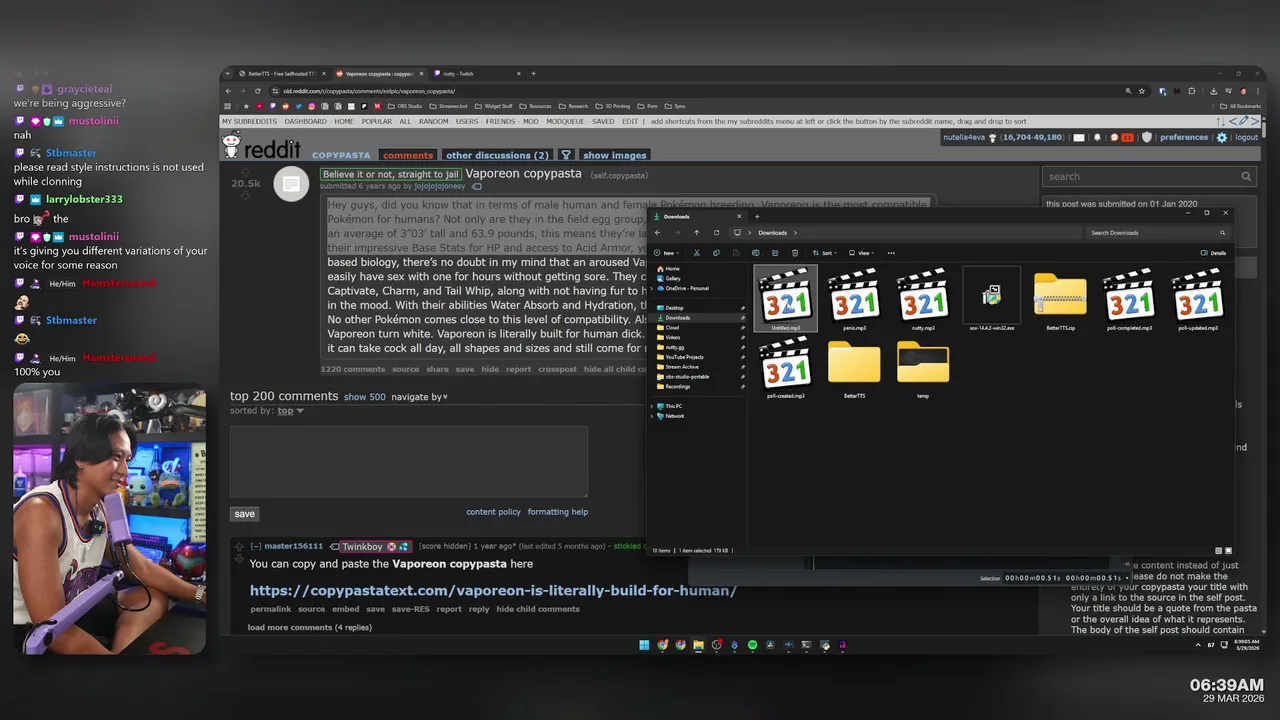
Task: Click the comment text area
Action: coord(409,462)
